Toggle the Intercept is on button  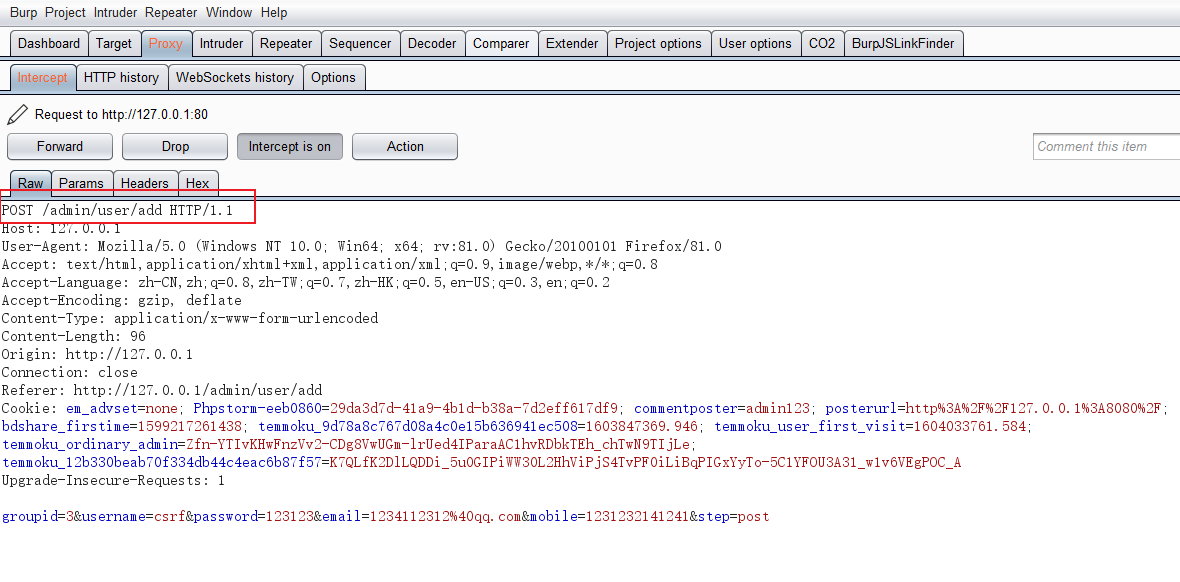[290, 147]
